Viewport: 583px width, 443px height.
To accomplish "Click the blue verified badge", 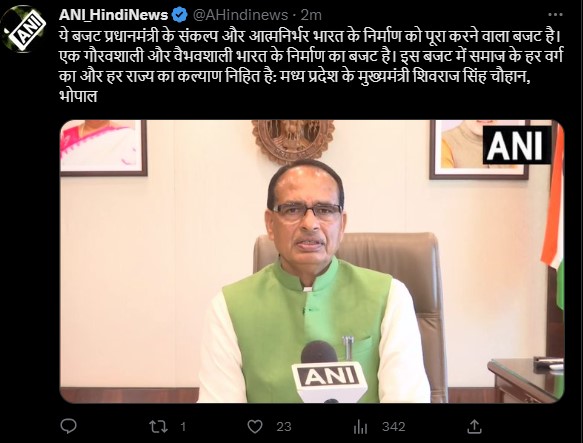I will pyautogui.click(x=181, y=15).
